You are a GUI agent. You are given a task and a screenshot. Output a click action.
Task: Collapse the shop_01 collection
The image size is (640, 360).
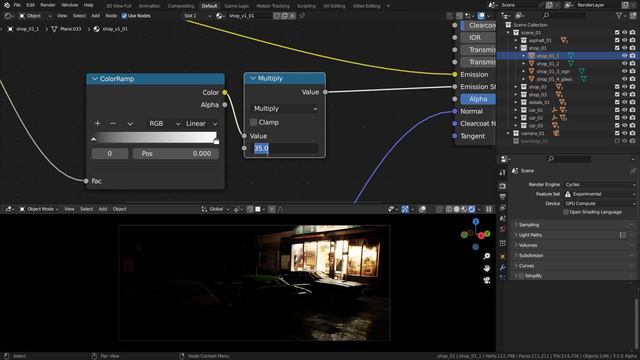click(x=516, y=48)
